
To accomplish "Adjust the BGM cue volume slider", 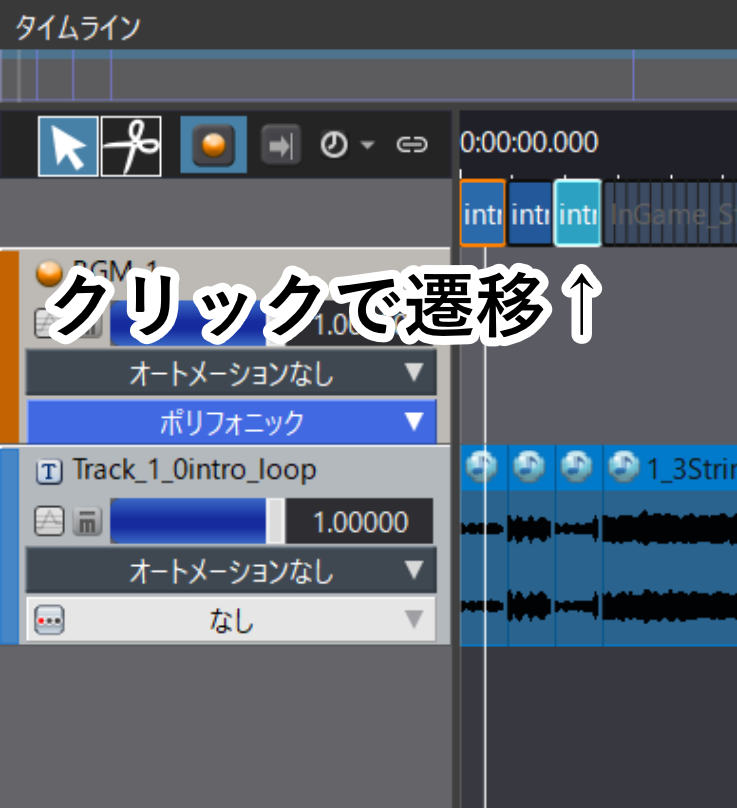I will [x=197, y=324].
